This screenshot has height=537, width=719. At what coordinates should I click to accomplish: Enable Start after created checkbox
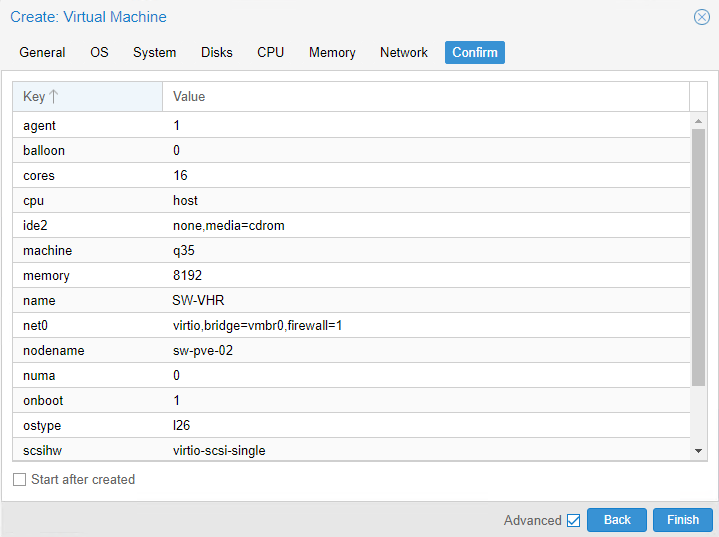19,480
